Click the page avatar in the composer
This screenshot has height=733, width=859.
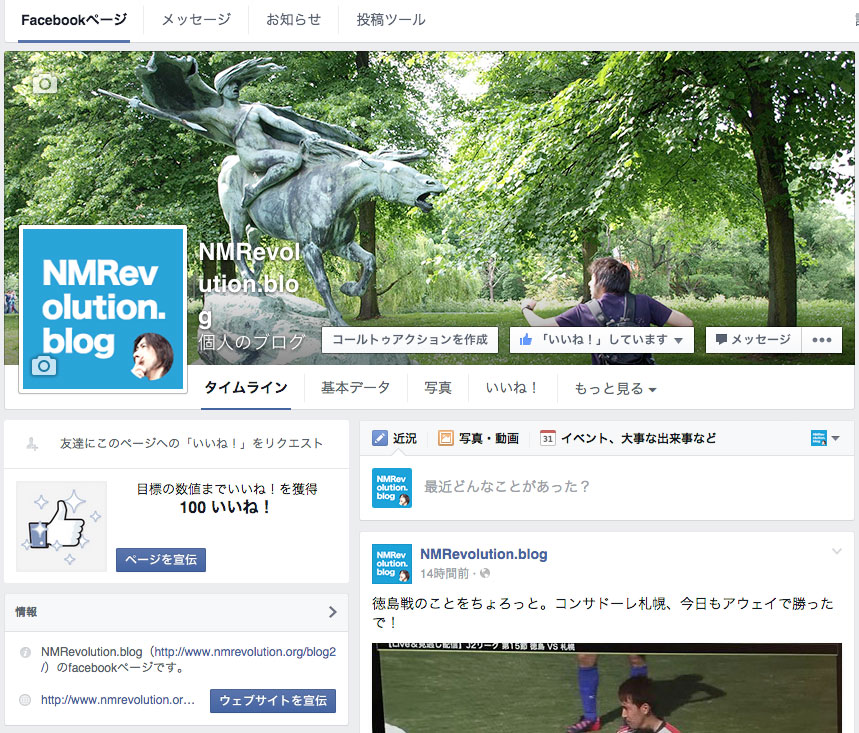point(392,488)
